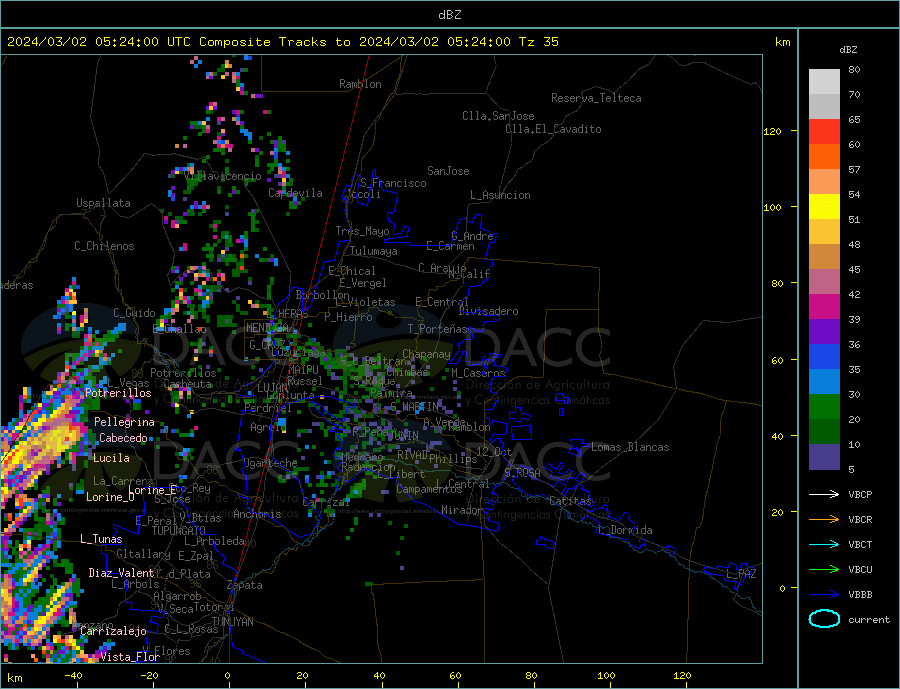Click the Ugarteche place label
The height and width of the screenshot is (689, 900).
click(270, 463)
